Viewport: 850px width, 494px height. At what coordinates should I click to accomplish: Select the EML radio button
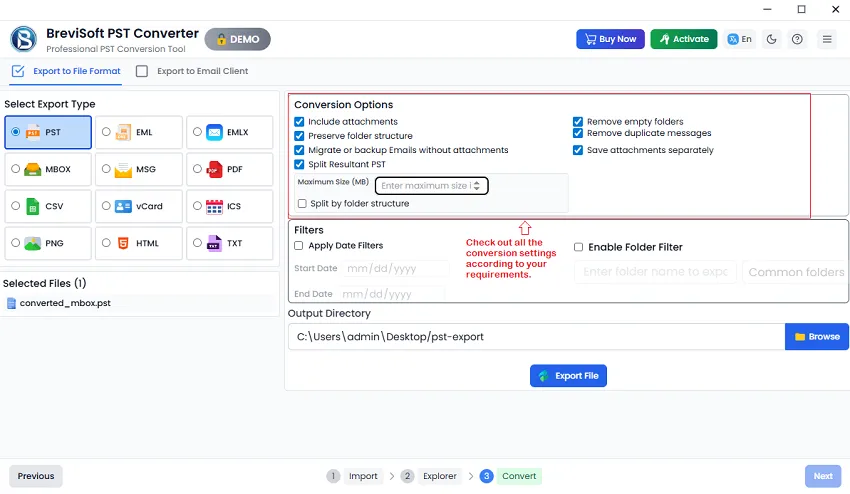[x=106, y=132]
